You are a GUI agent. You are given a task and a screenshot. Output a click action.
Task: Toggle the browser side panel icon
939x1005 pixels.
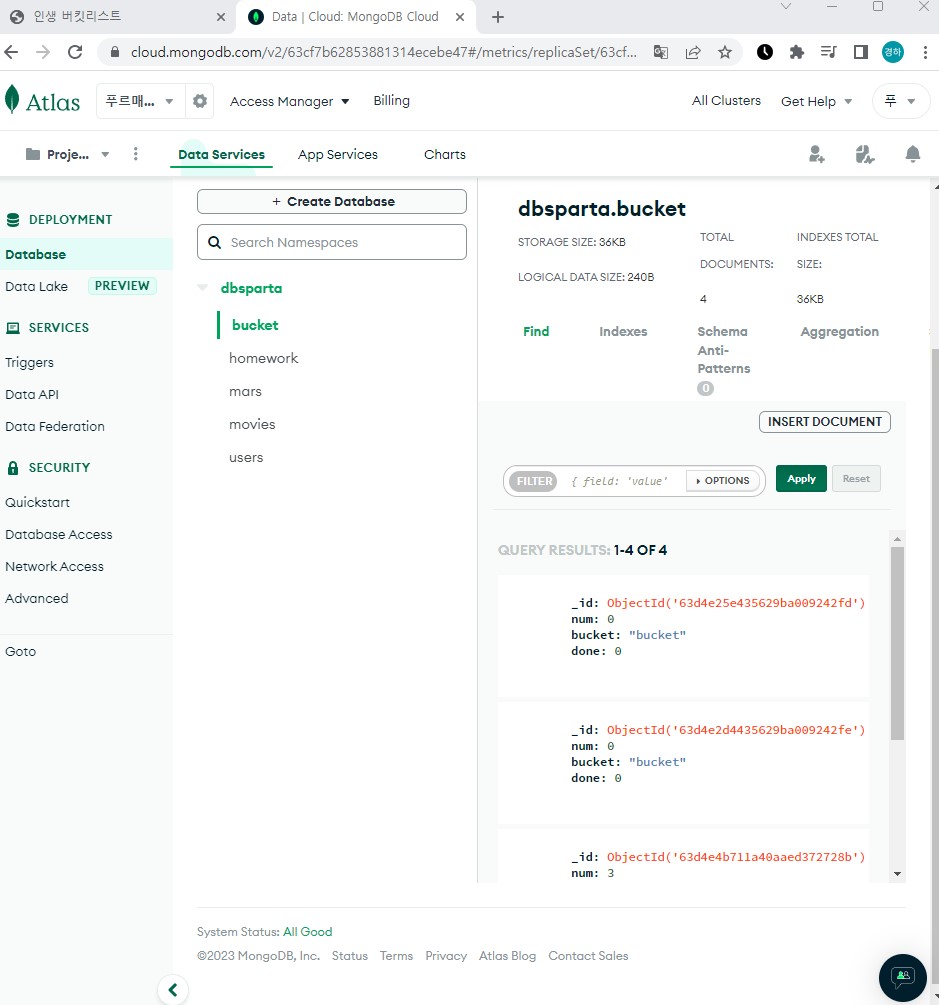[861, 52]
